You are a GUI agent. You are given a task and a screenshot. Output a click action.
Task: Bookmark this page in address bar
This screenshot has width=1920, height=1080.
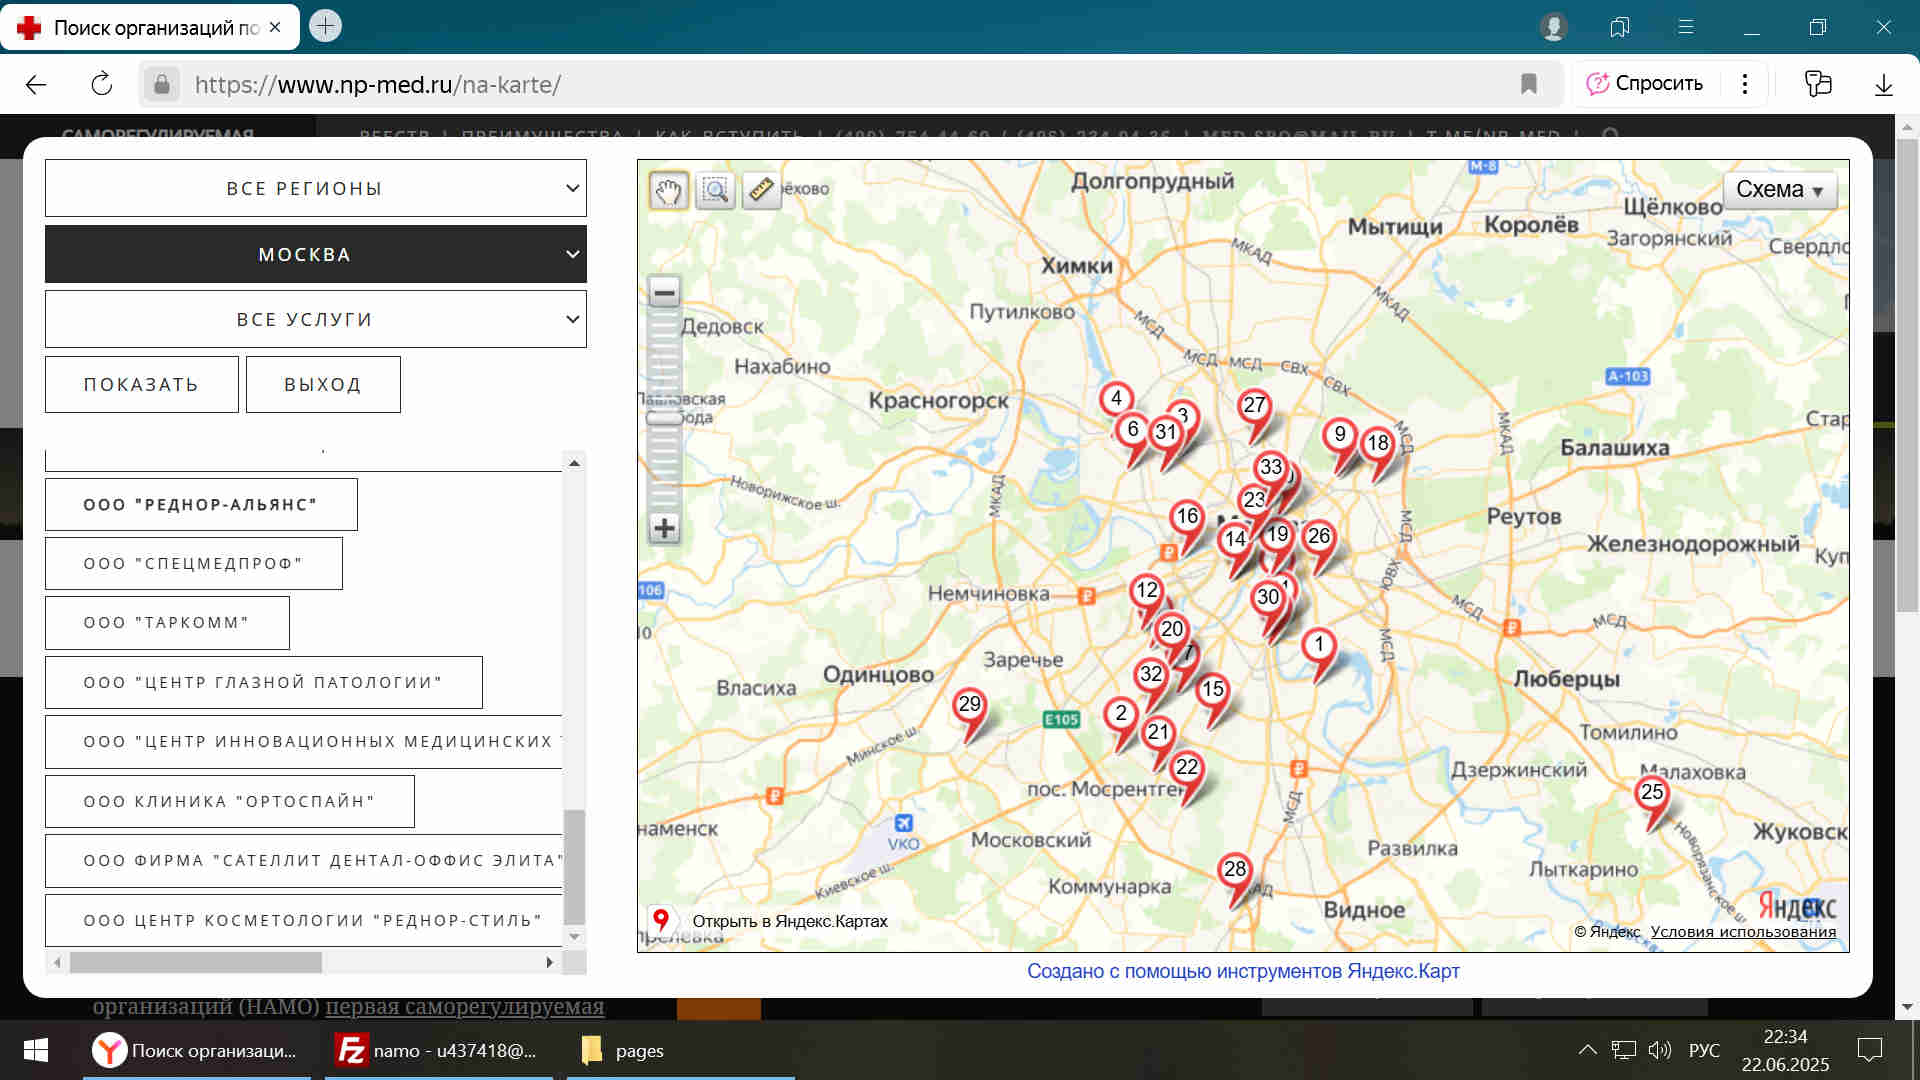(1528, 84)
